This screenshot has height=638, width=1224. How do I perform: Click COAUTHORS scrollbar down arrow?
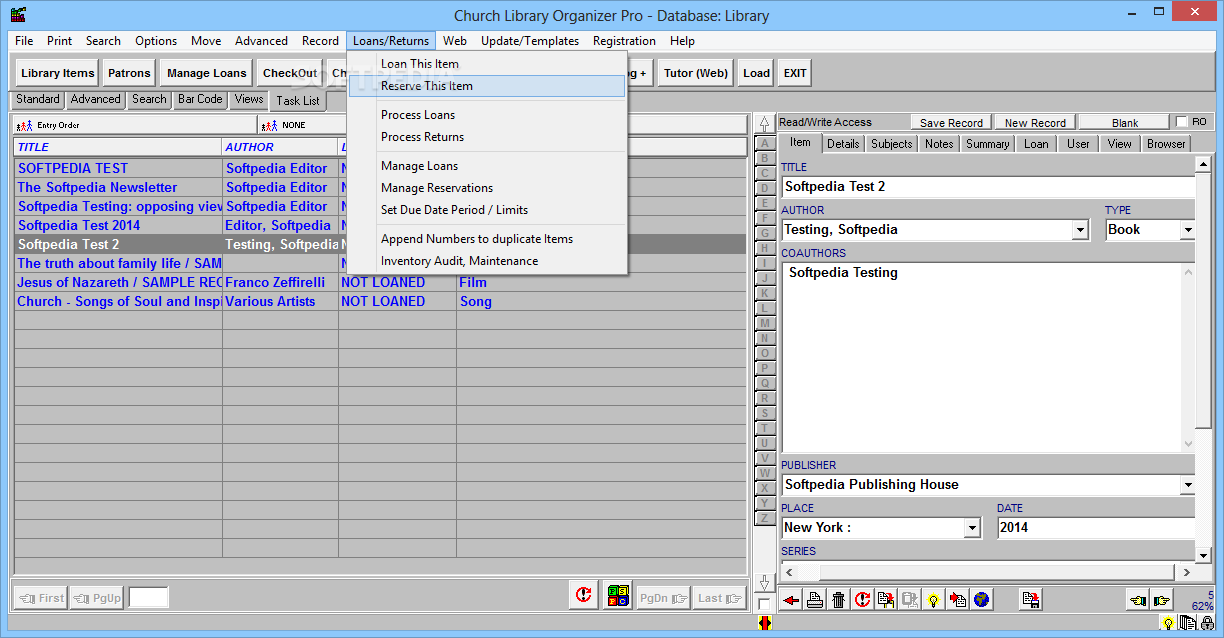point(1188,444)
